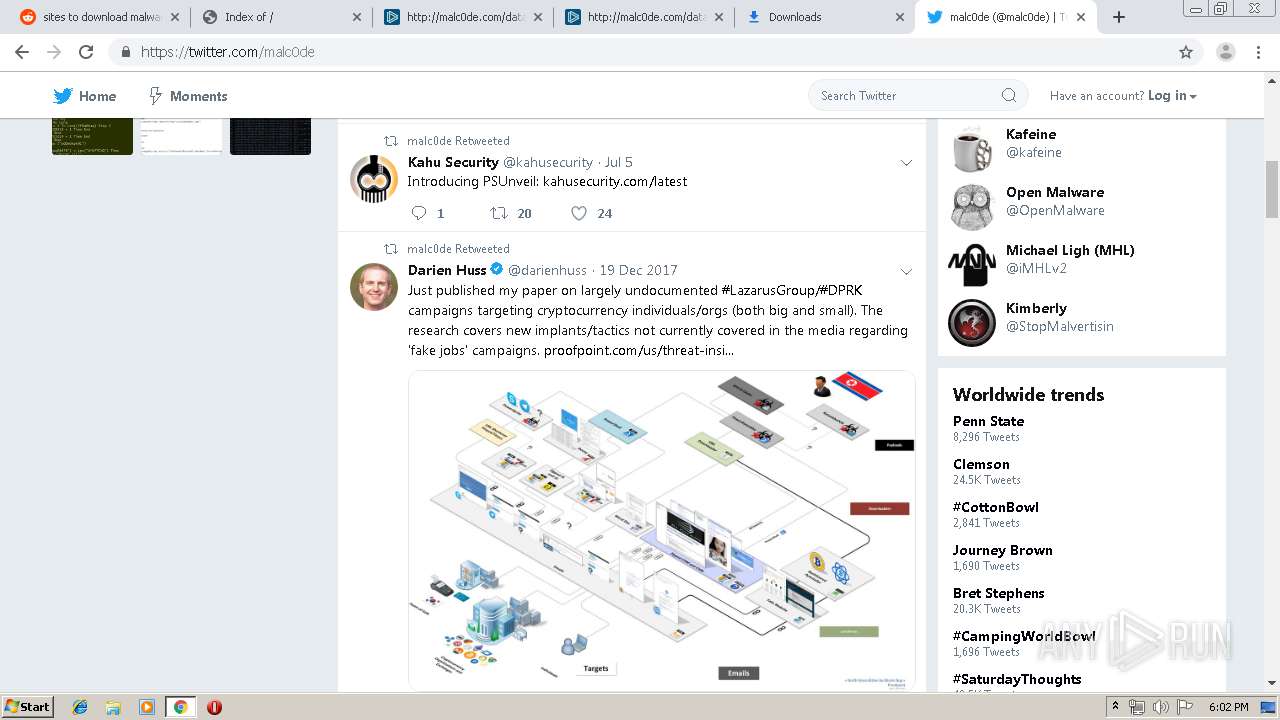Open the media player taskbar icon
The width and height of the screenshot is (1280, 720).
[147, 707]
